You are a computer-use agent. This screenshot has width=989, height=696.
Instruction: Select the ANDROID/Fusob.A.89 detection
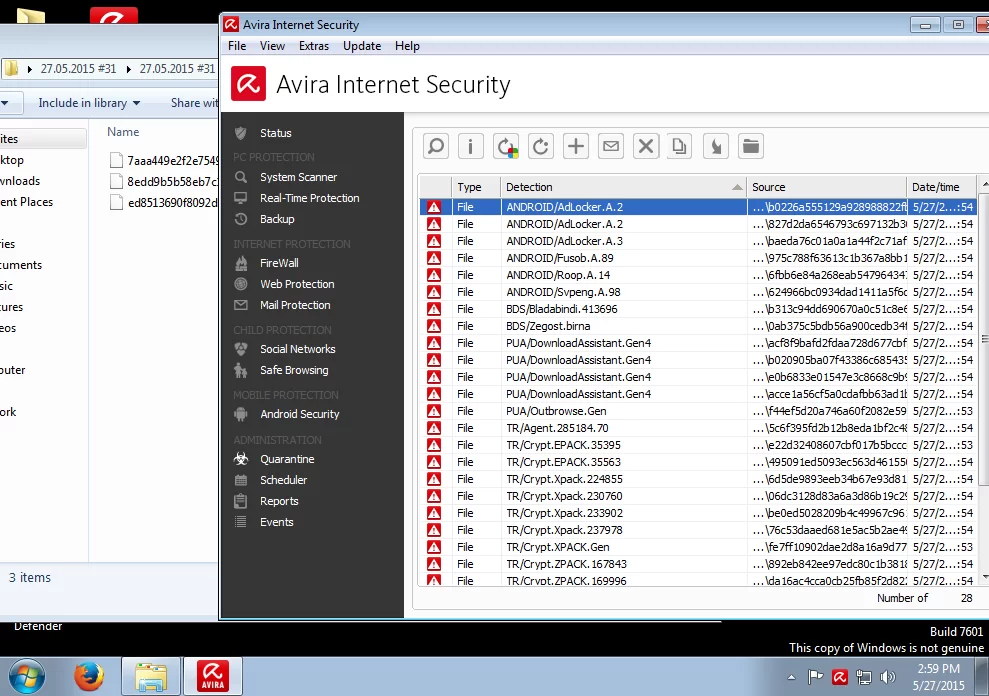click(x=698, y=258)
